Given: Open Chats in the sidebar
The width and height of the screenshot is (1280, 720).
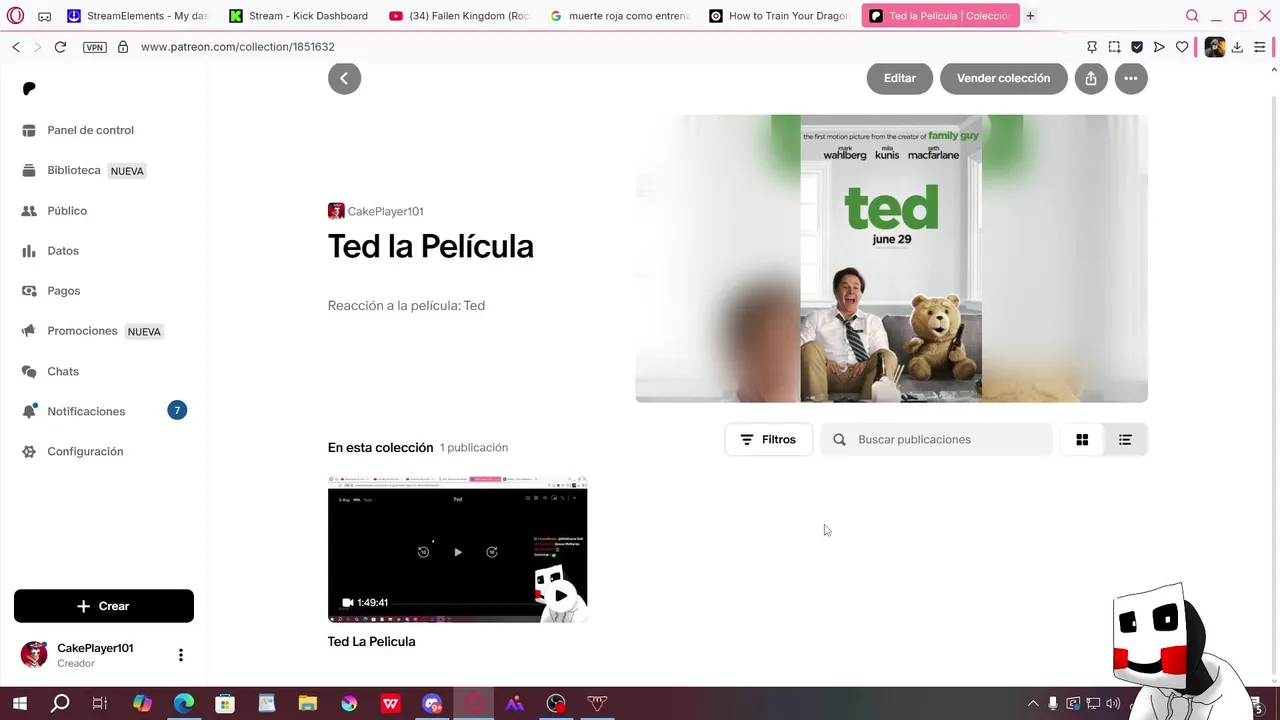Looking at the screenshot, I should [63, 371].
